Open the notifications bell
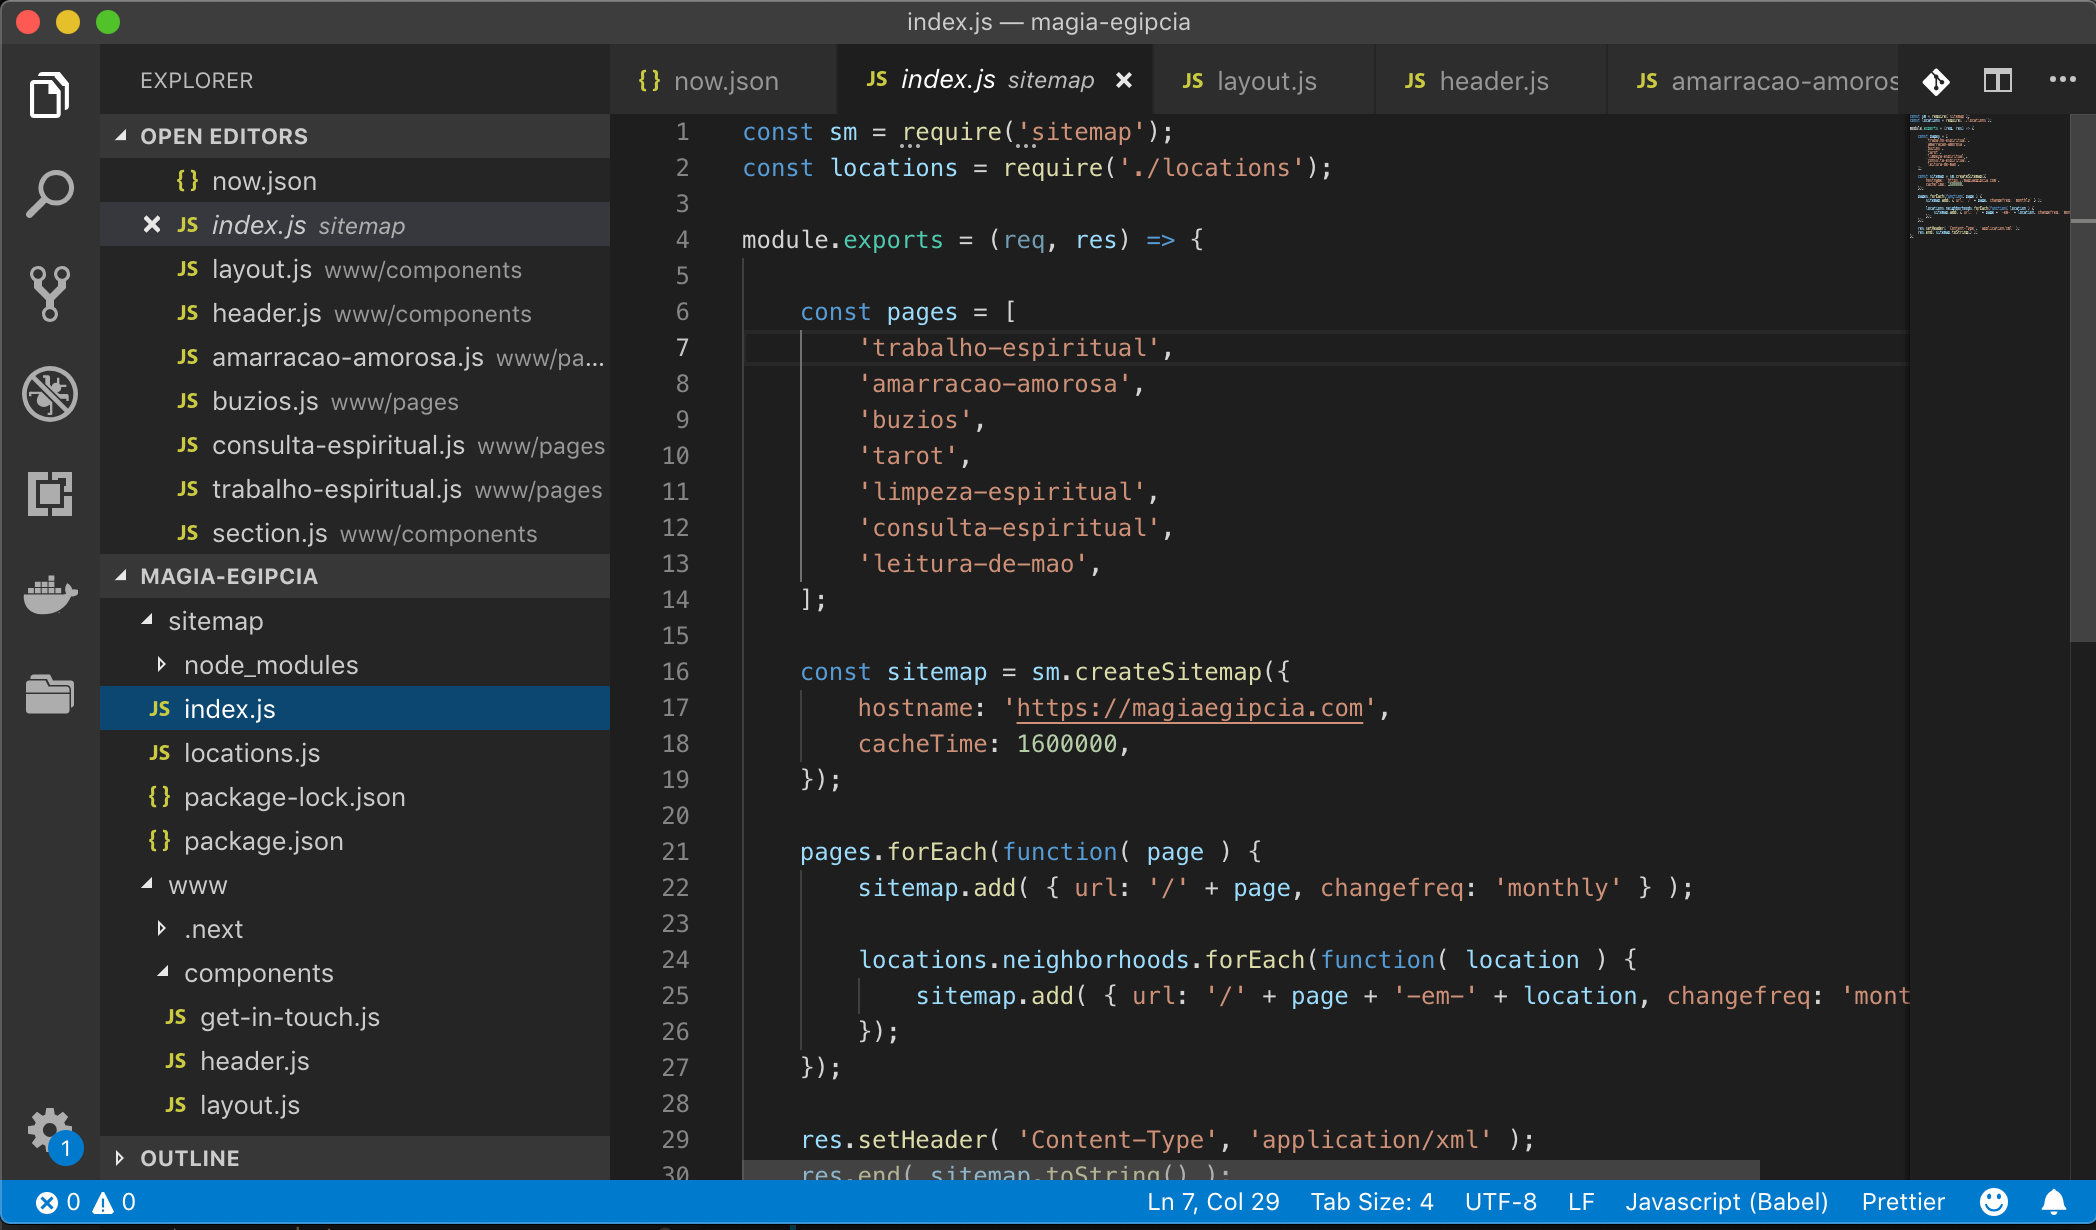Screen dimensions: 2096x1230 click(x=2054, y=1202)
